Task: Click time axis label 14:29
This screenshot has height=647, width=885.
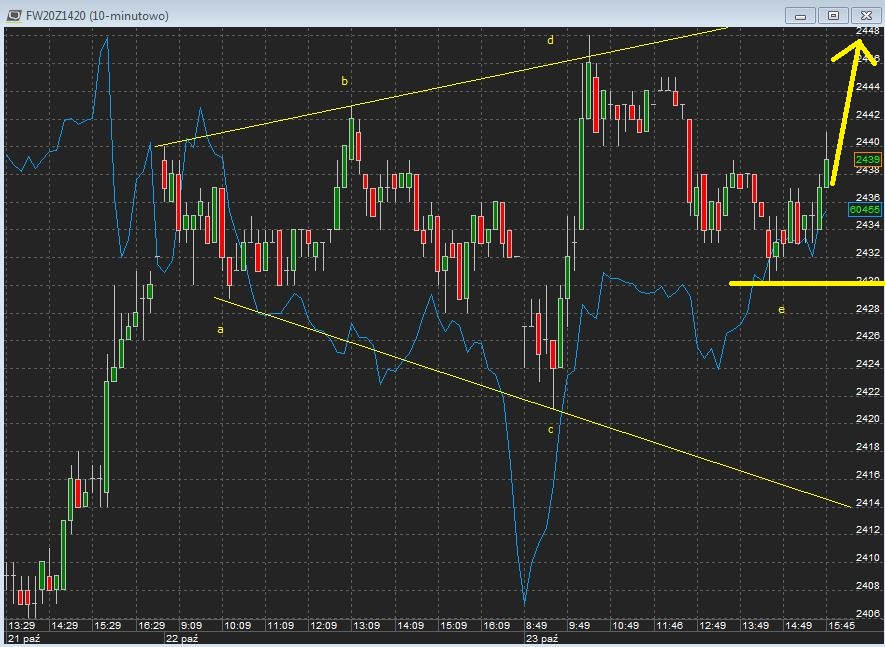Action: (65, 625)
